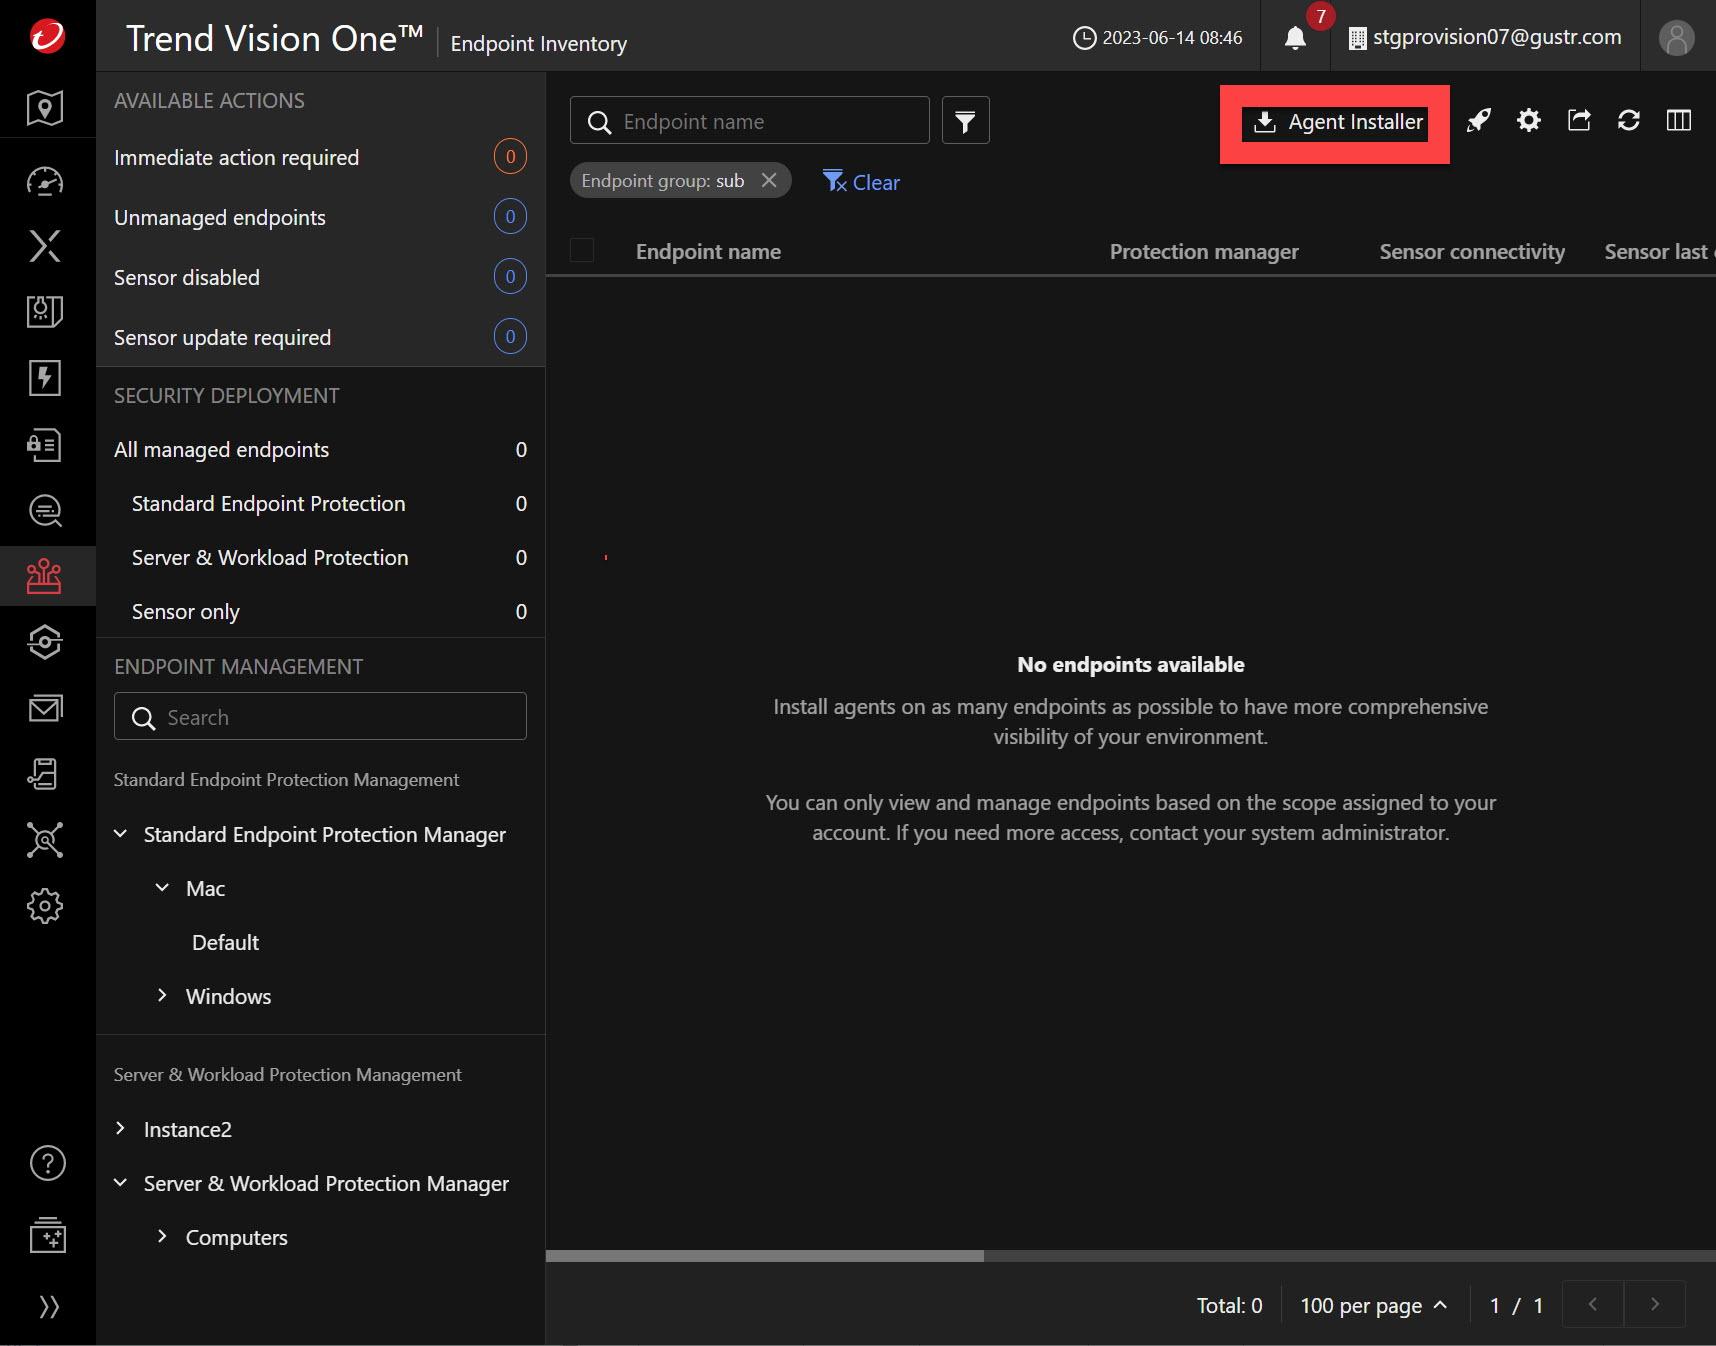Expand the Instance2 node
Viewport: 1716px width, 1346px height.
click(x=121, y=1129)
